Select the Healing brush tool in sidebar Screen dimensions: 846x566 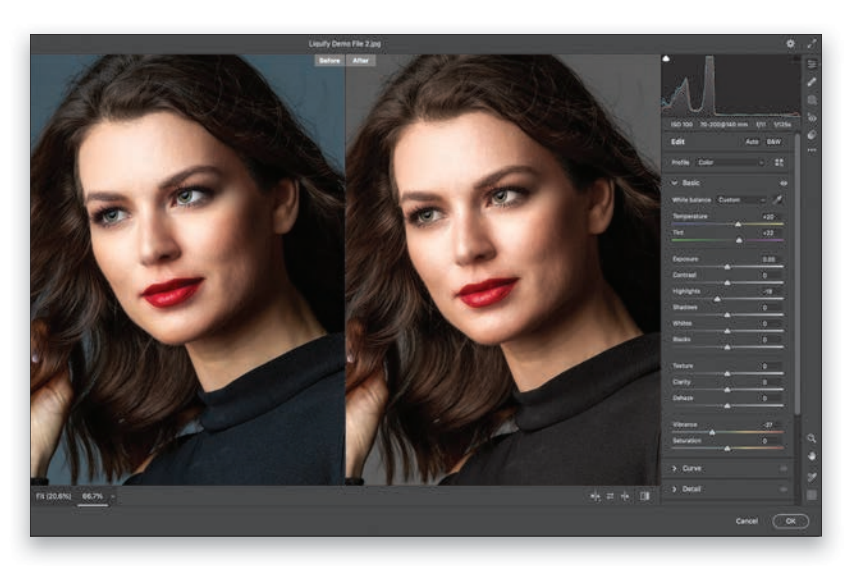812,82
